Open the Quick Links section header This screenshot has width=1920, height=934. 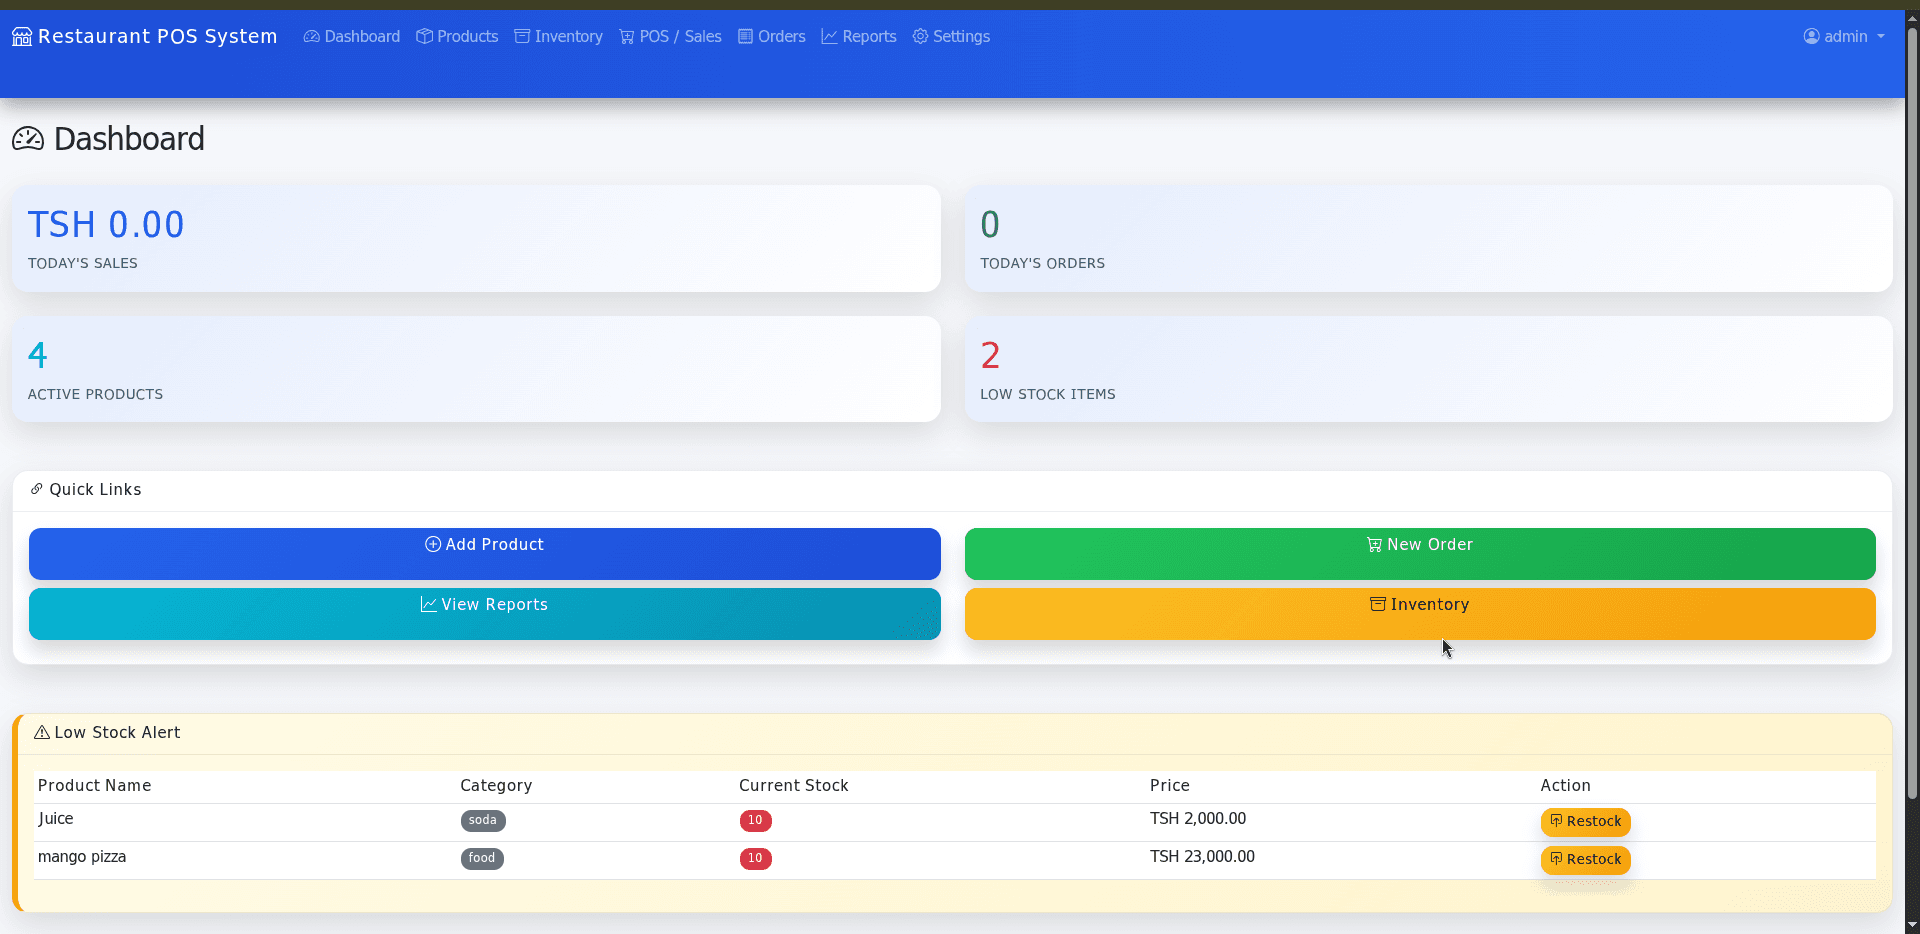[x=86, y=490]
